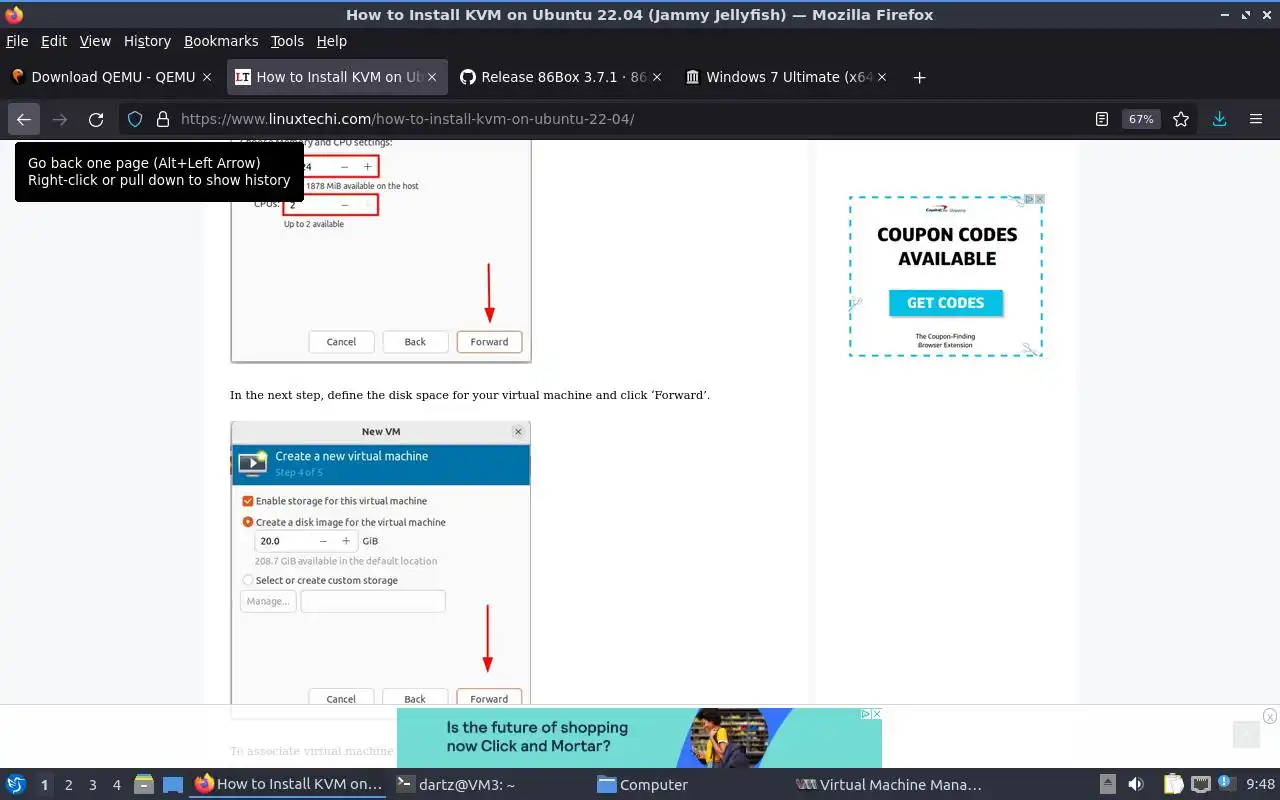
Task: Reload the current page
Action: tap(96, 119)
